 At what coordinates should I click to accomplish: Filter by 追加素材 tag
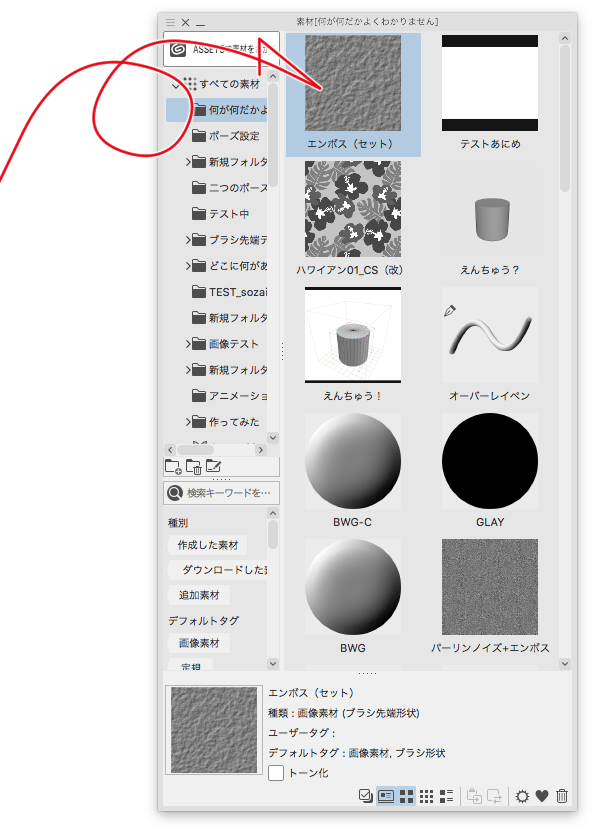(199, 595)
